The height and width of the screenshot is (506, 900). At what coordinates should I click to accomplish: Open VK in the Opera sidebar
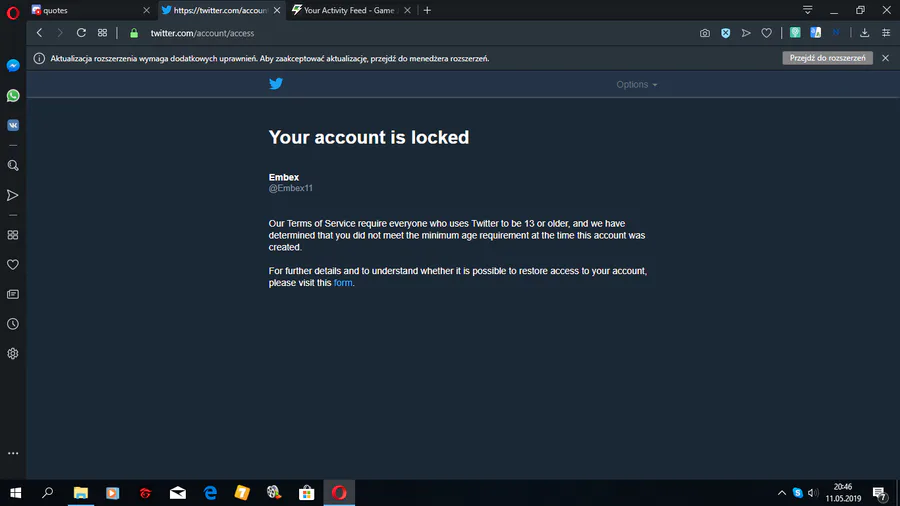click(13, 125)
